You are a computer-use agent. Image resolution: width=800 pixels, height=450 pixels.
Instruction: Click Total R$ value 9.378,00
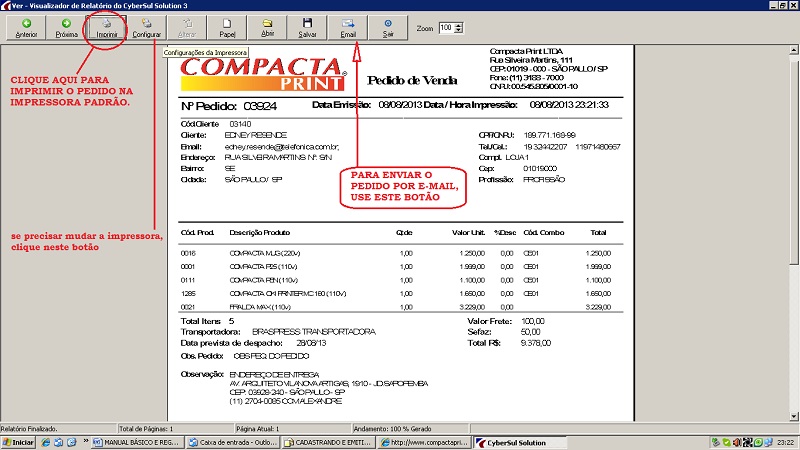click(x=536, y=343)
